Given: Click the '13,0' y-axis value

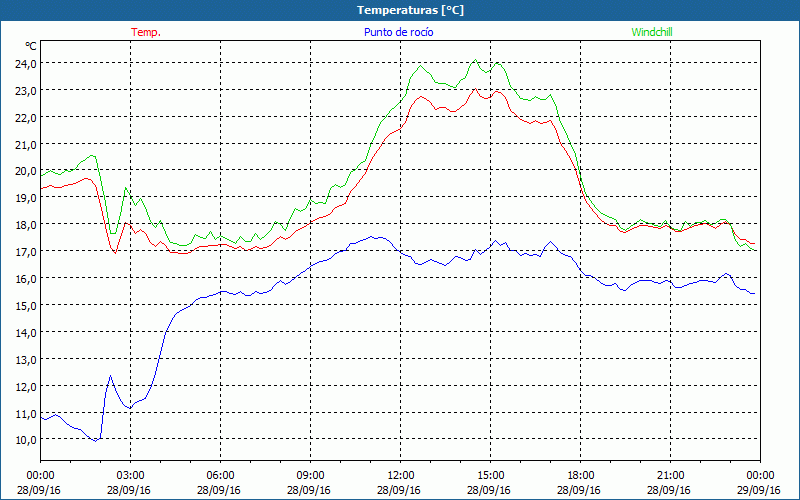Looking at the screenshot, I should click(x=26, y=360).
